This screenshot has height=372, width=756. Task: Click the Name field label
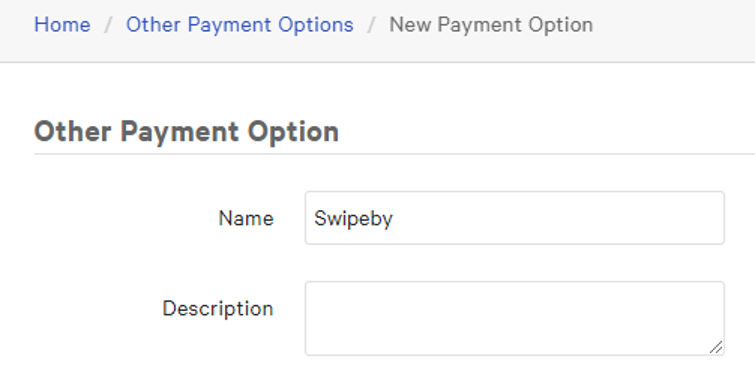pyautogui.click(x=246, y=218)
